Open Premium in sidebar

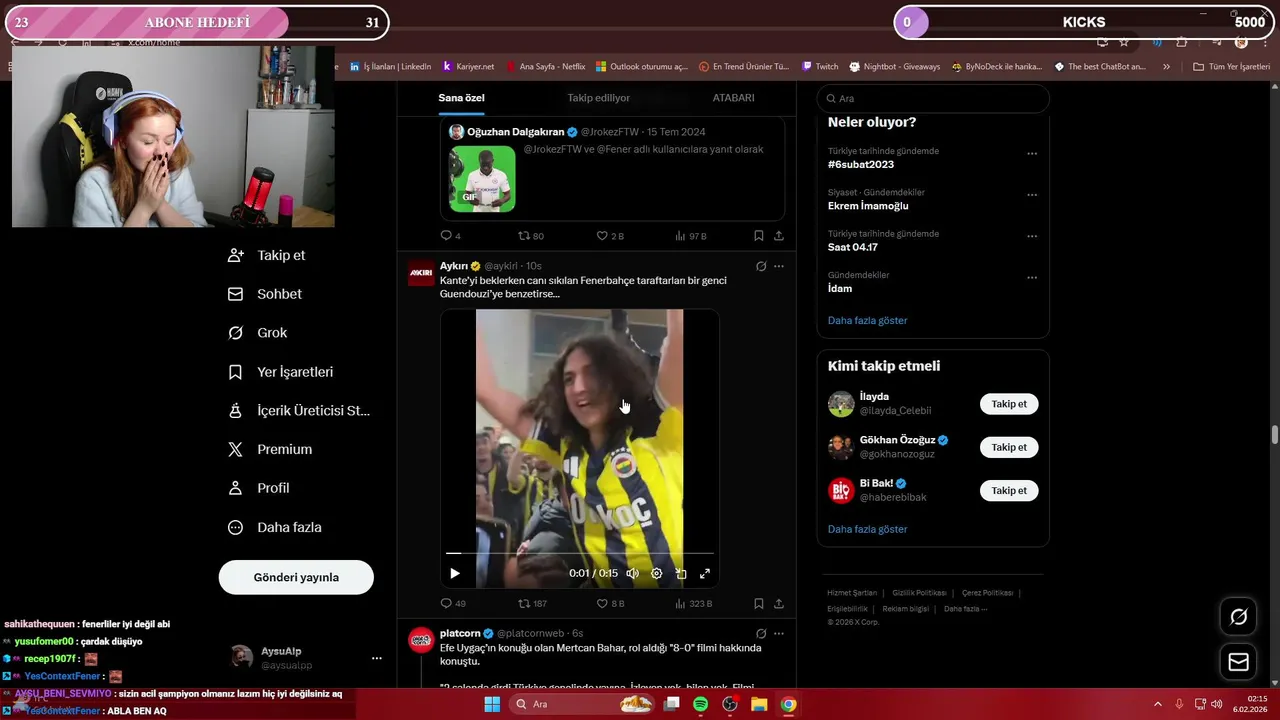click(270, 450)
